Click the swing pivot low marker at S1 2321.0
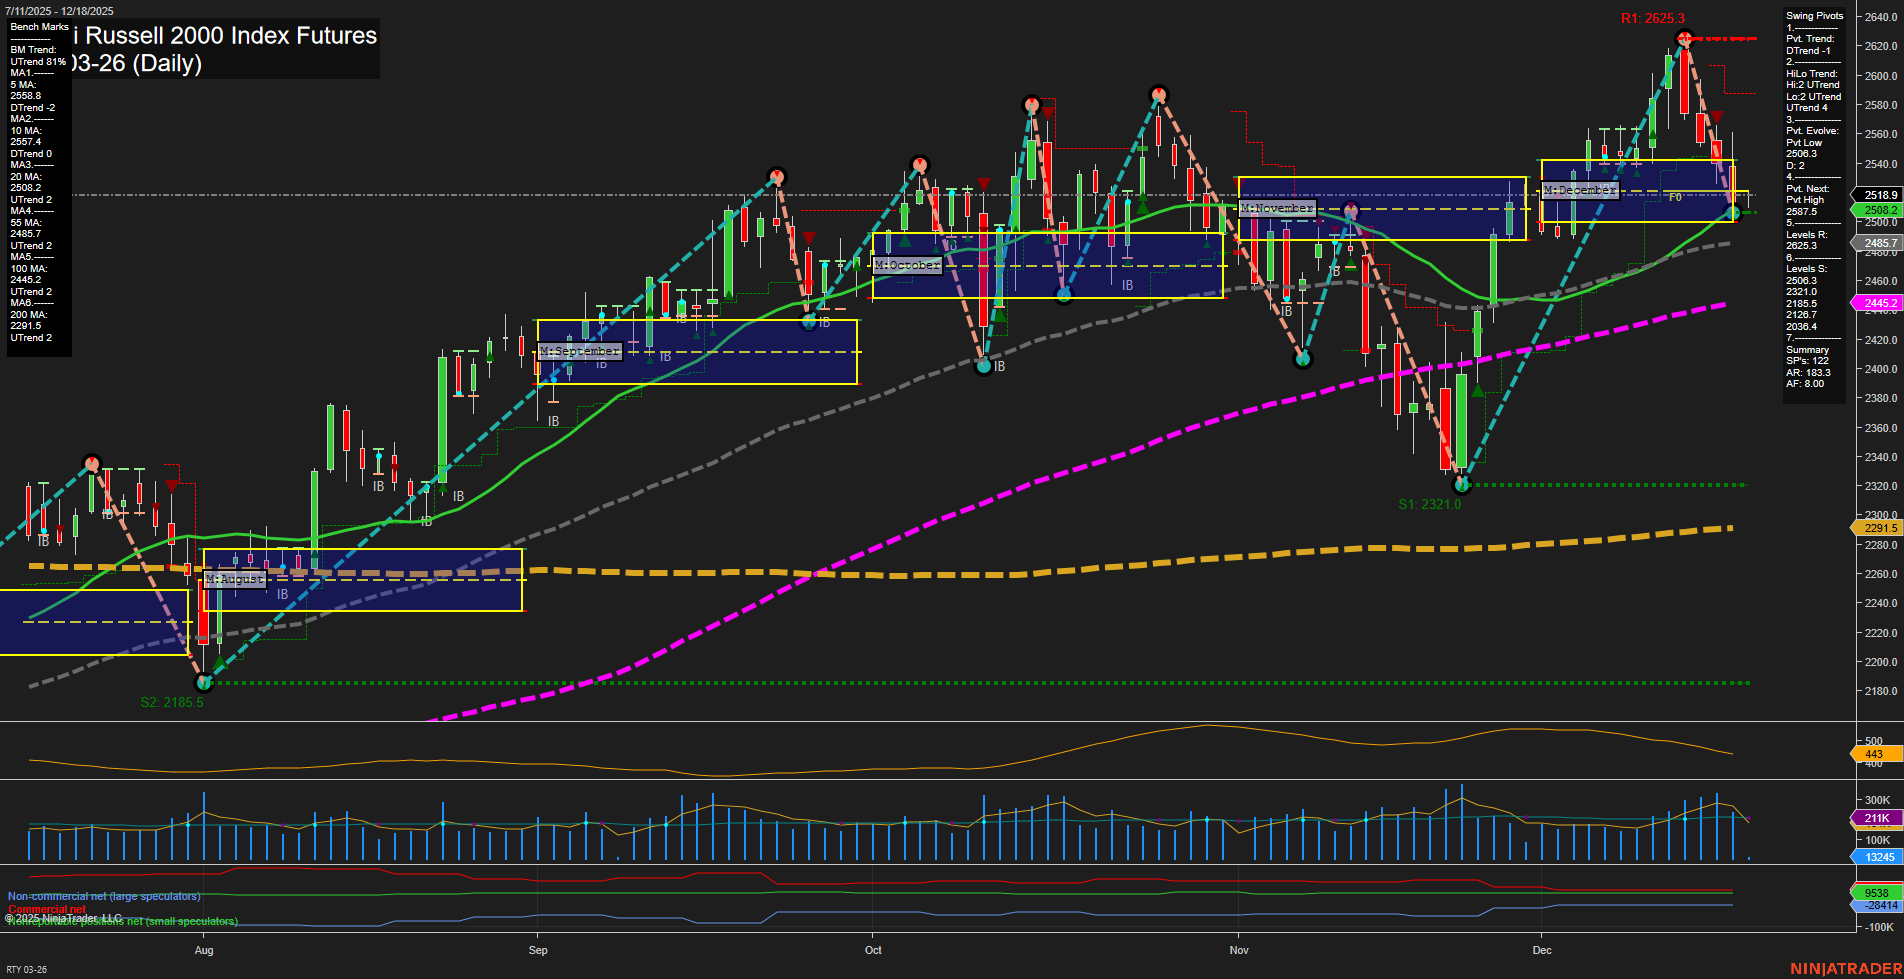This screenshot has height=979, width=1904. click(1462, 484)
